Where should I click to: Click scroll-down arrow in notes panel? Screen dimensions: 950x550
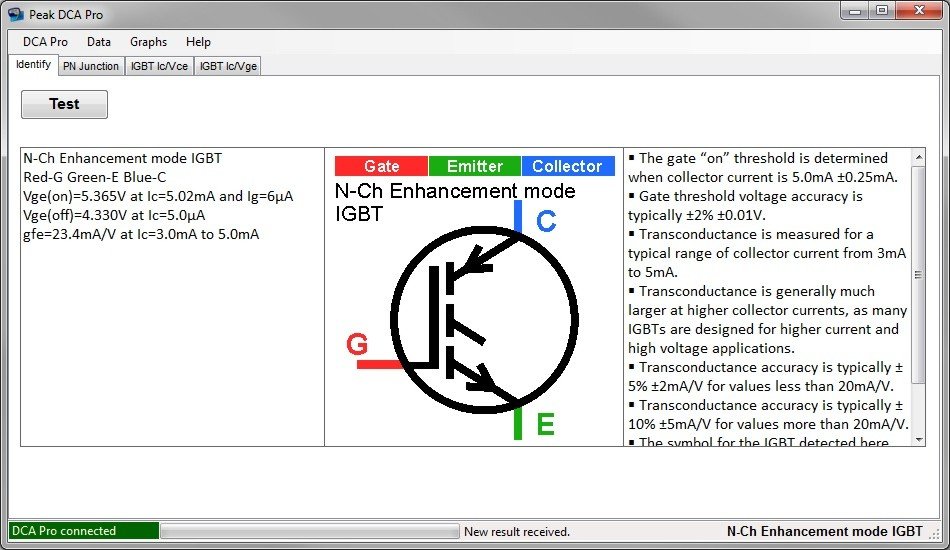pyautogui.click(x=918, y=440)
